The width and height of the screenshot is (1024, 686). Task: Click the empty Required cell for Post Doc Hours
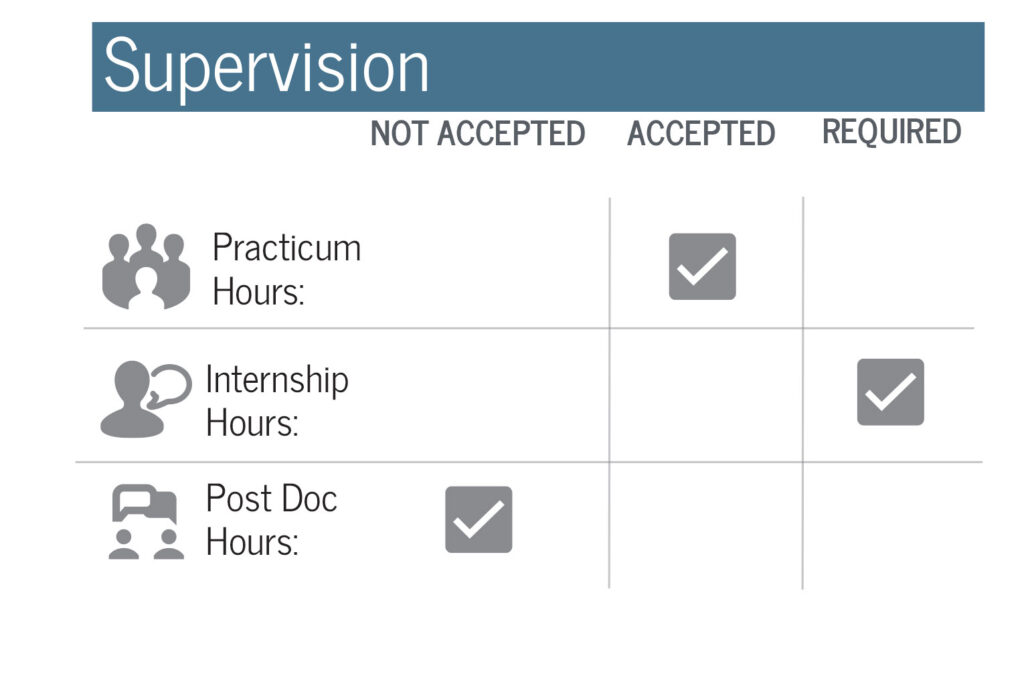[890, 524]
